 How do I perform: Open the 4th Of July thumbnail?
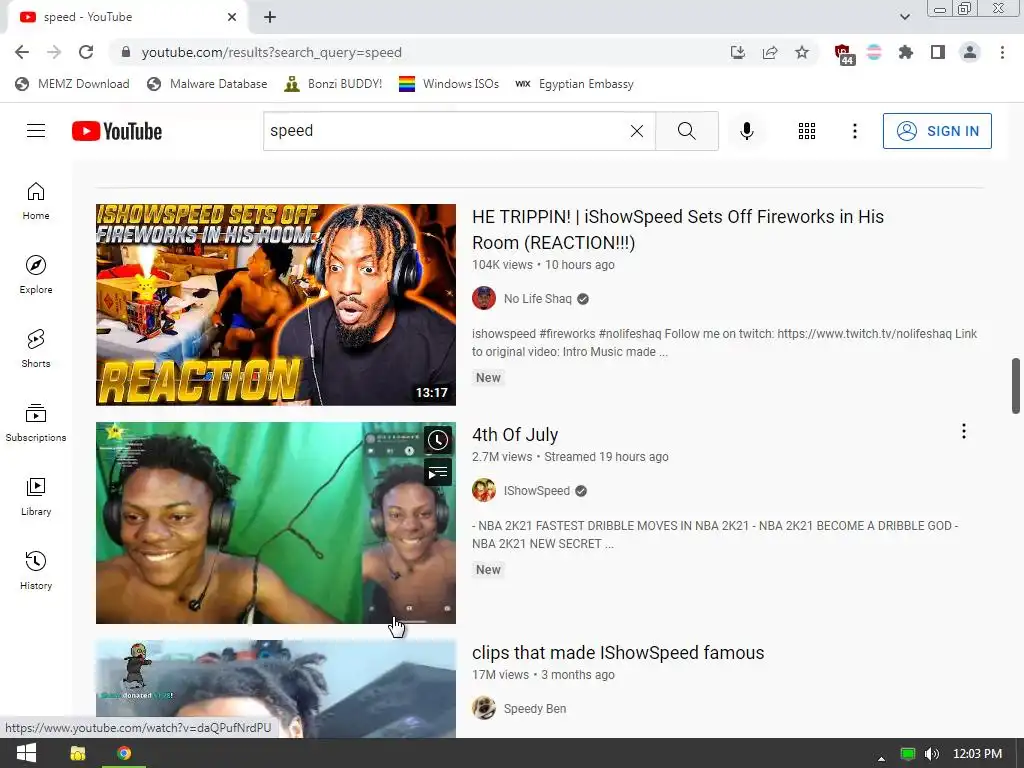pos(276,522)
